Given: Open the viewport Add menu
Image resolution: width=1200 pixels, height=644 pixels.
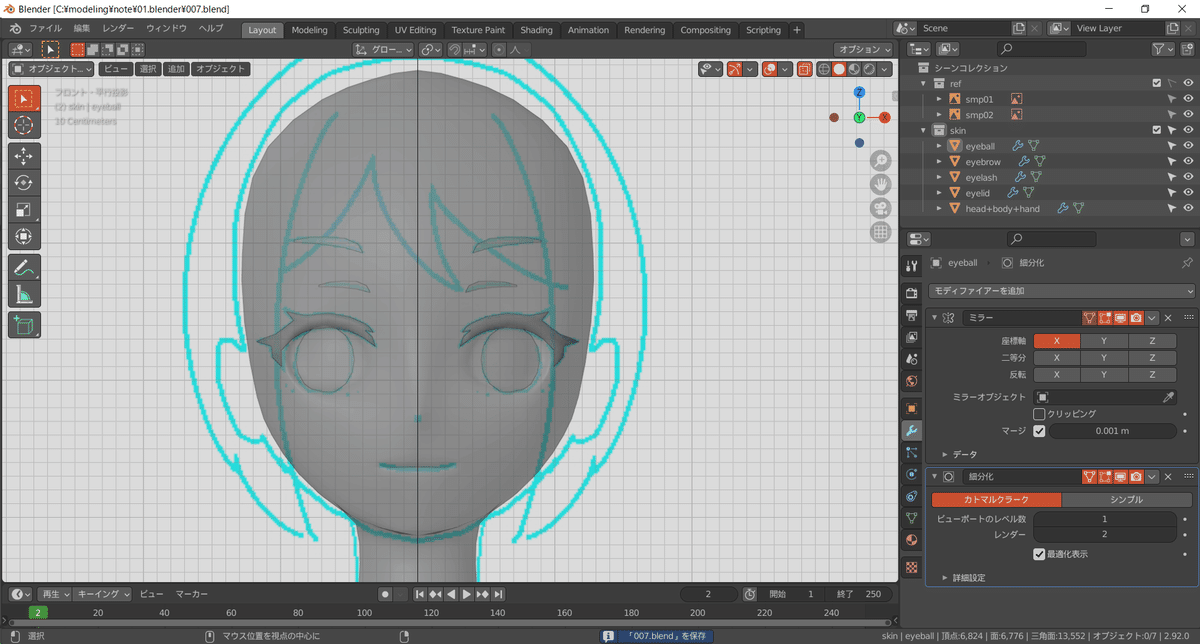Looking at the screenshot, I should (176, 69).
